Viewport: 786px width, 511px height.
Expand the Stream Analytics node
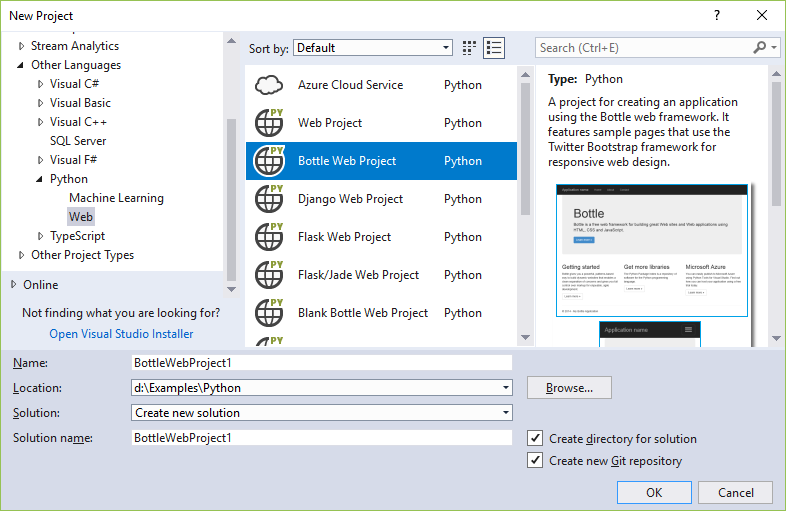(21, 46)
